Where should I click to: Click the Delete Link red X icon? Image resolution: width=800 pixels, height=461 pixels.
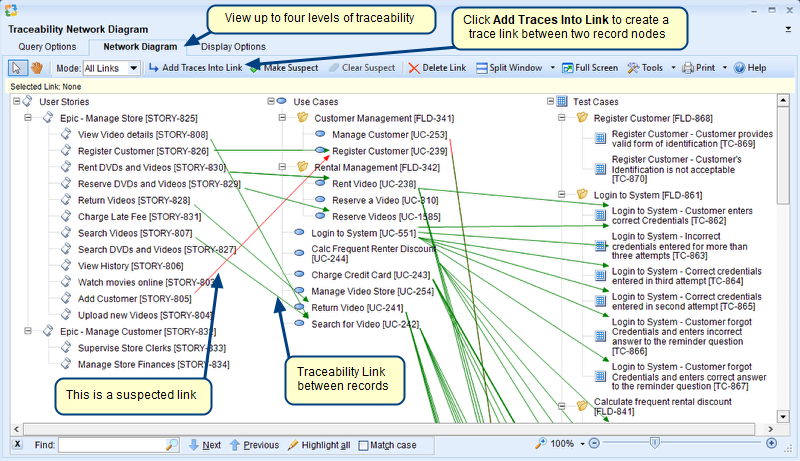(x=415, y=68)
